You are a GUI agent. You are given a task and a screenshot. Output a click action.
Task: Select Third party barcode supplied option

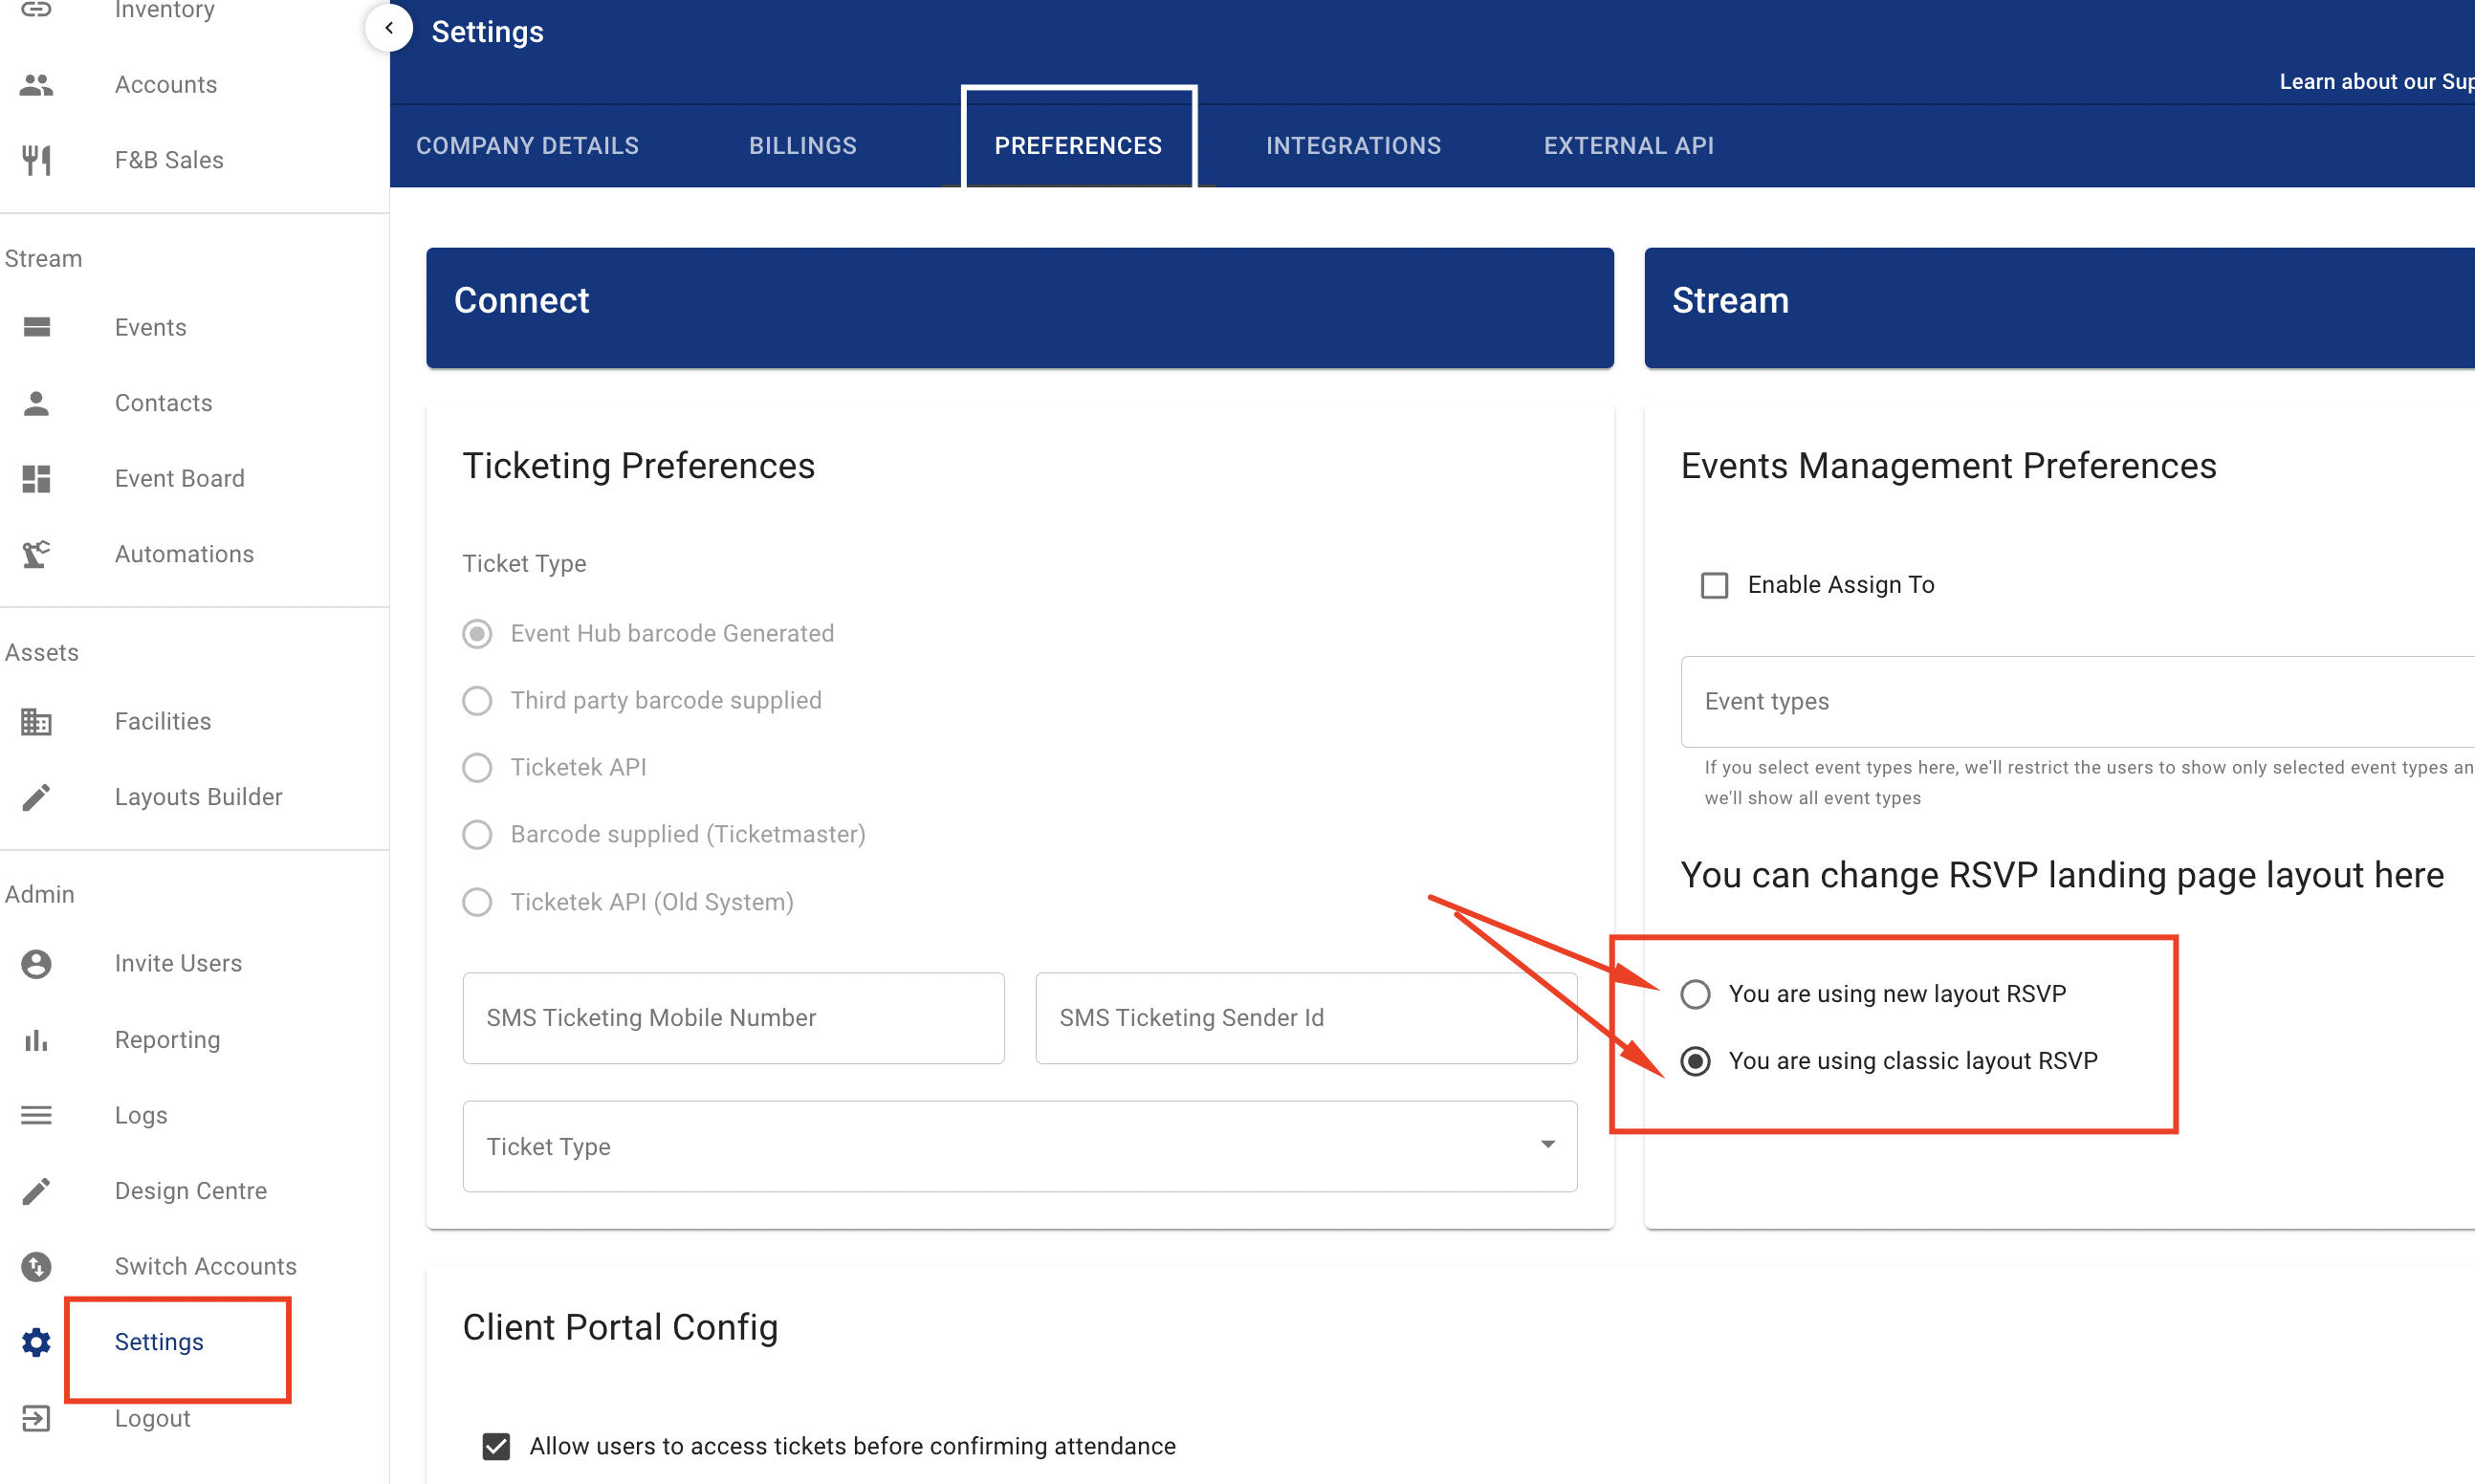click(477, 701)
